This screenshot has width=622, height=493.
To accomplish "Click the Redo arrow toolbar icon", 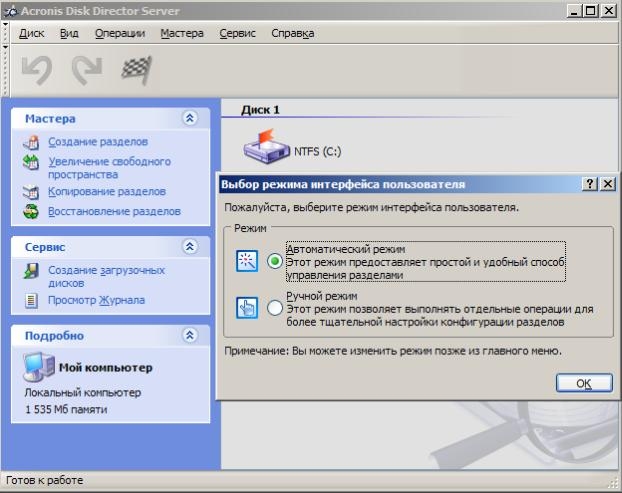I will (x=87, y=70).
